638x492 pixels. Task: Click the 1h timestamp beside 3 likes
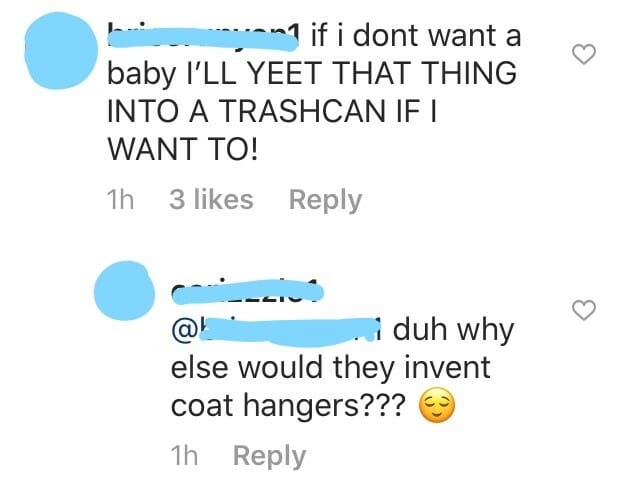120,199
